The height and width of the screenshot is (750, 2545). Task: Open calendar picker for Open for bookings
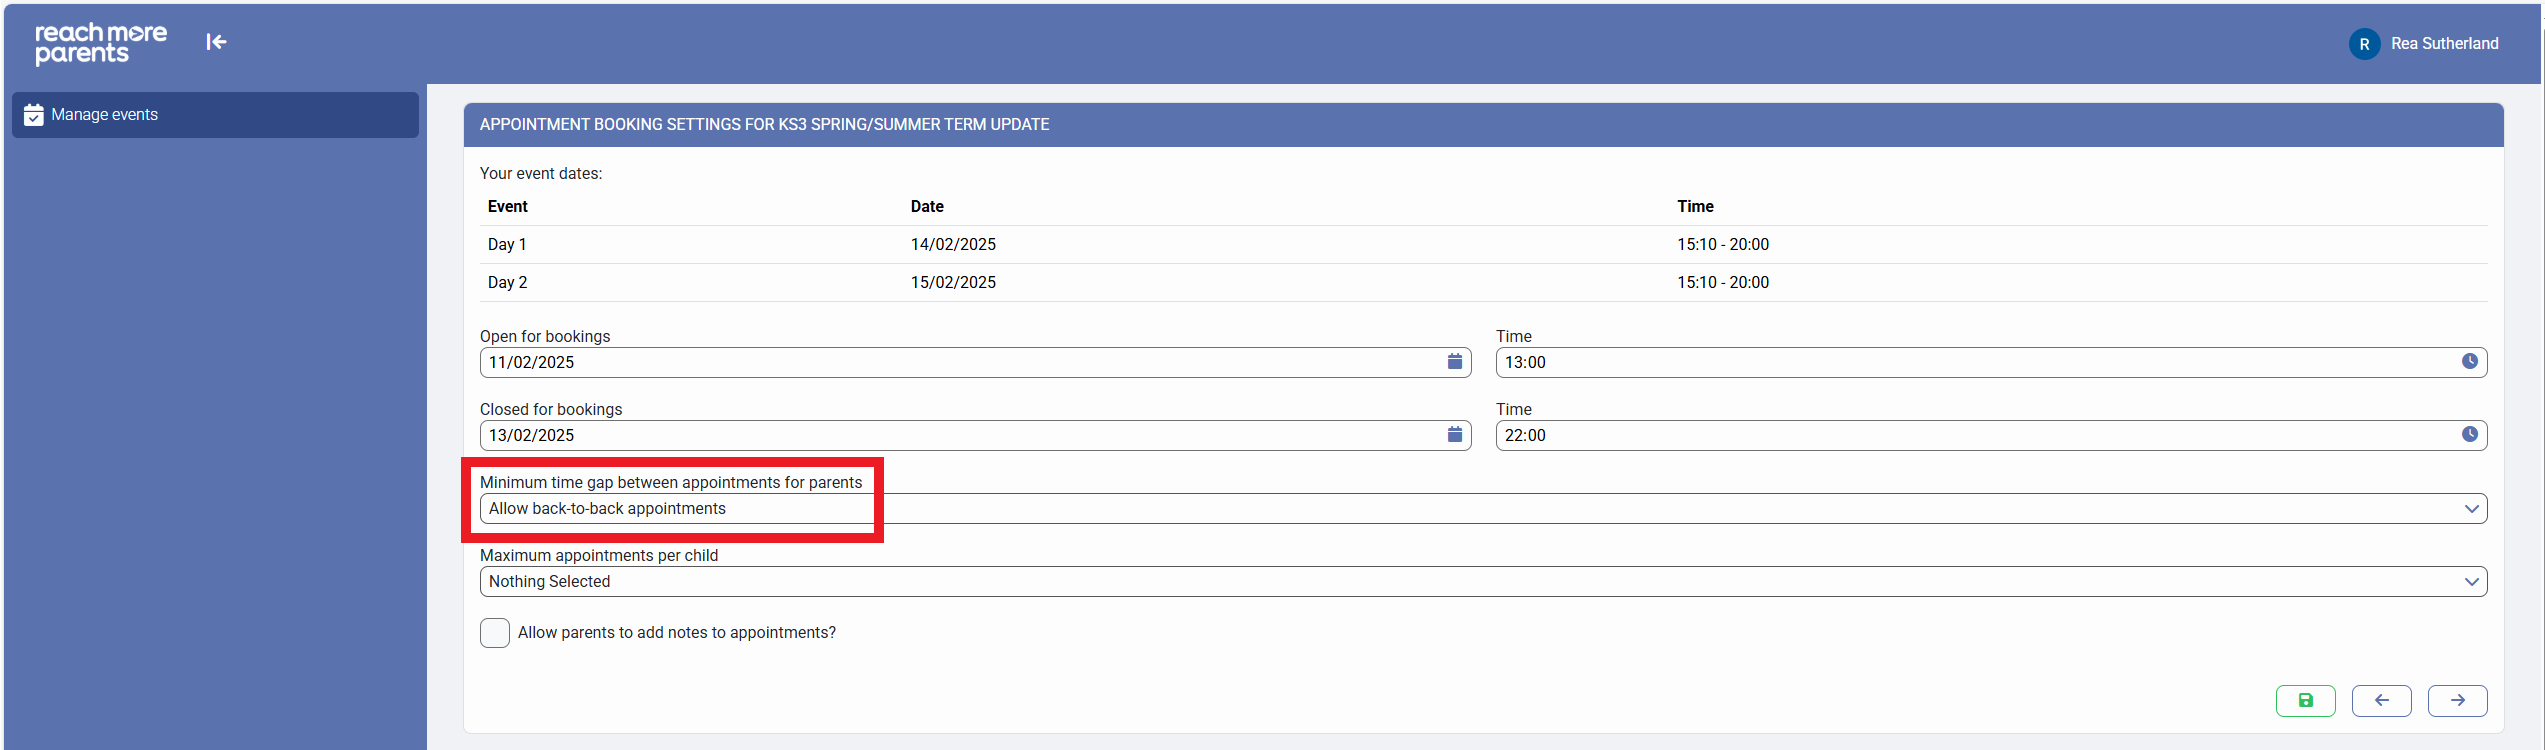tap(1454, 362)
